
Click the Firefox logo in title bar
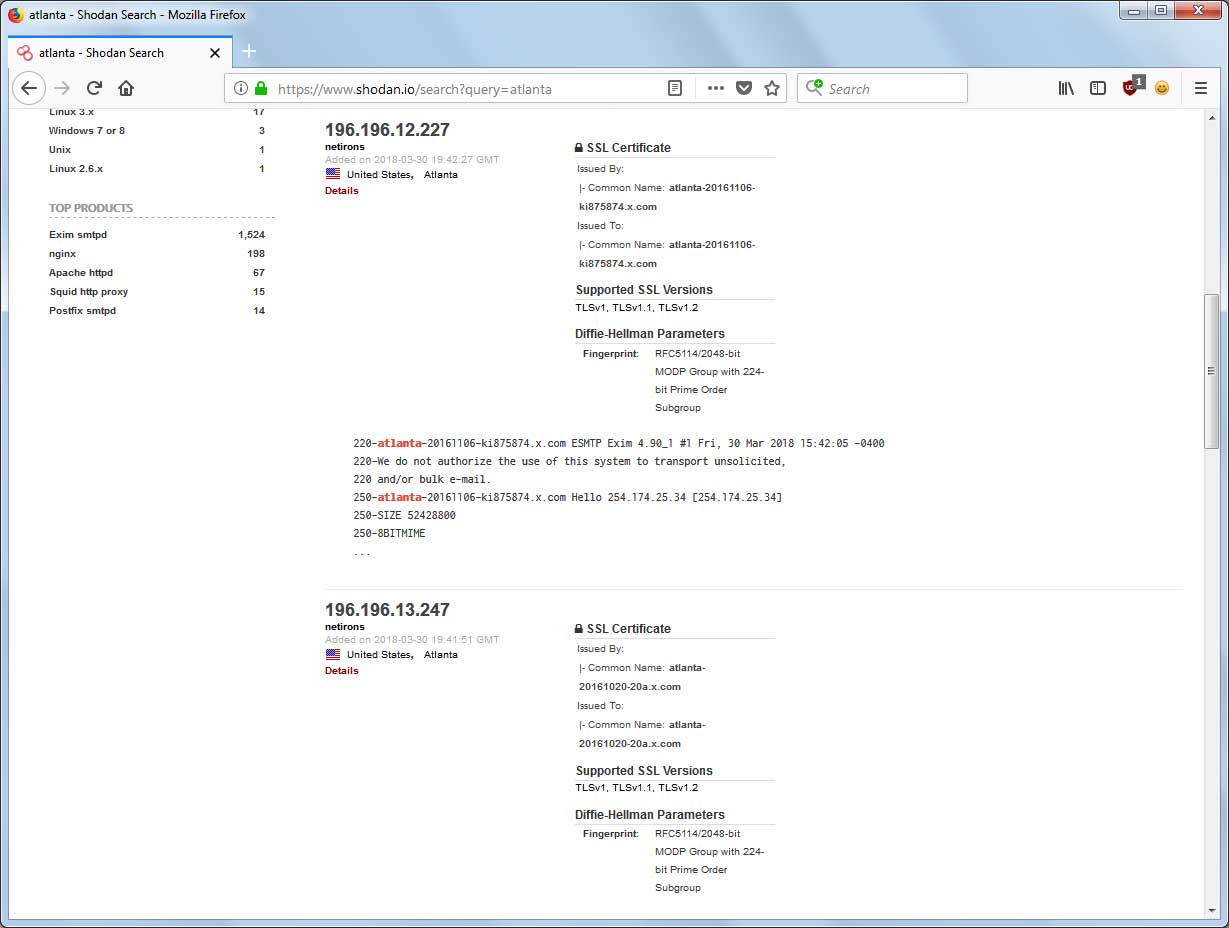click(x=15, y=15)
